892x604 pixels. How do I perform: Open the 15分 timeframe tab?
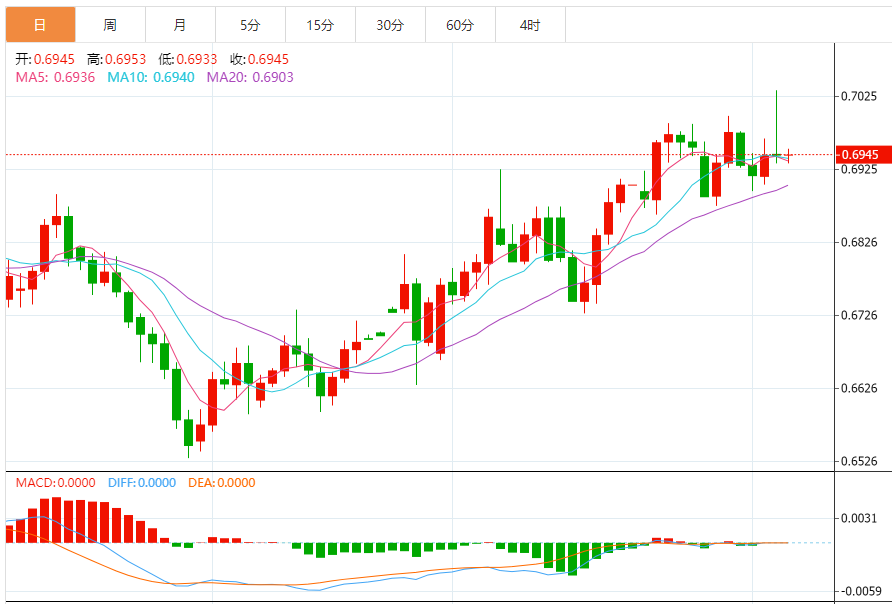coord(320,25)
